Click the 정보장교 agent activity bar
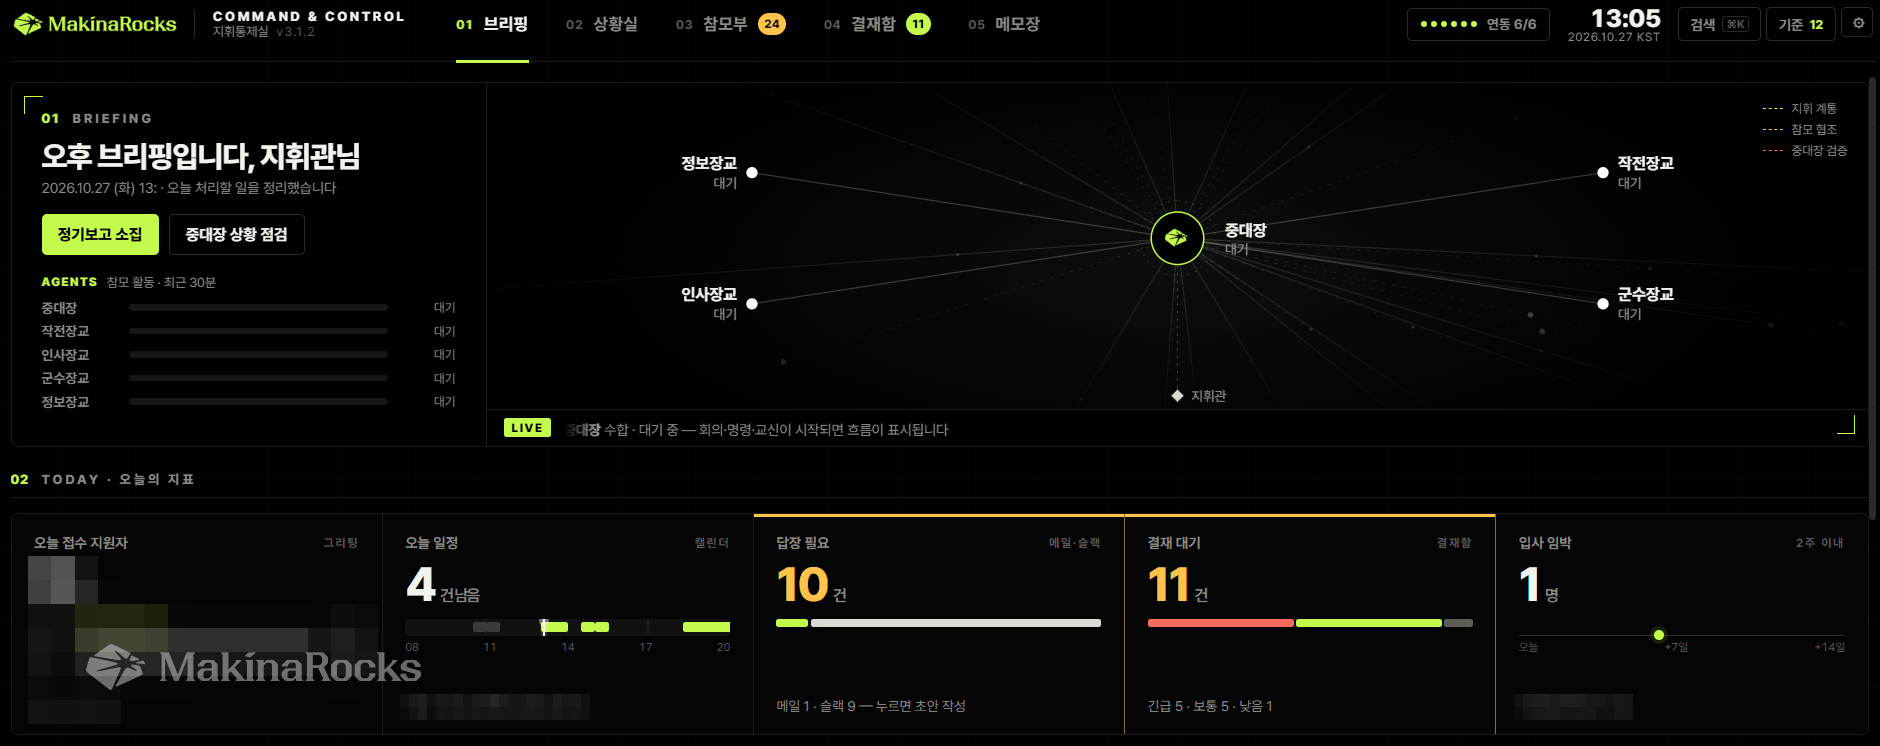Viewport: 1880px width, 746px height. (258, 401)
